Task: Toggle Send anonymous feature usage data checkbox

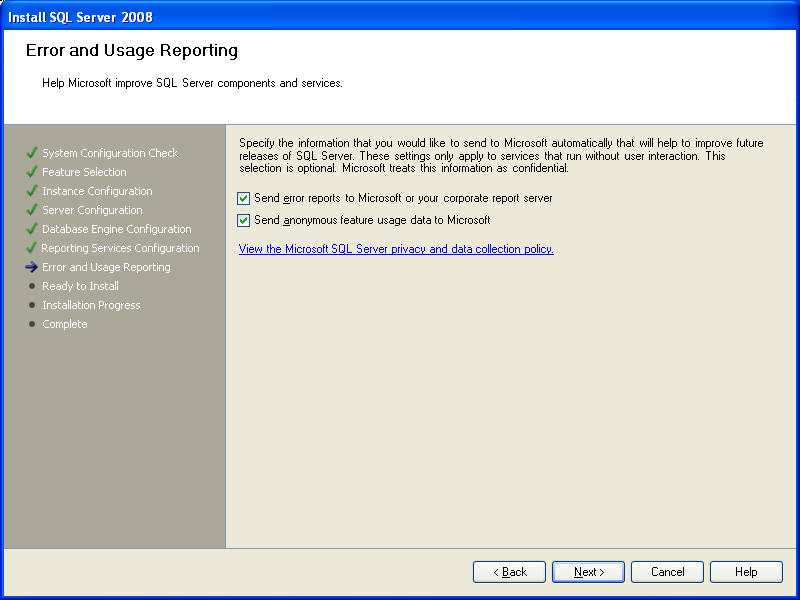Action: 243,220
